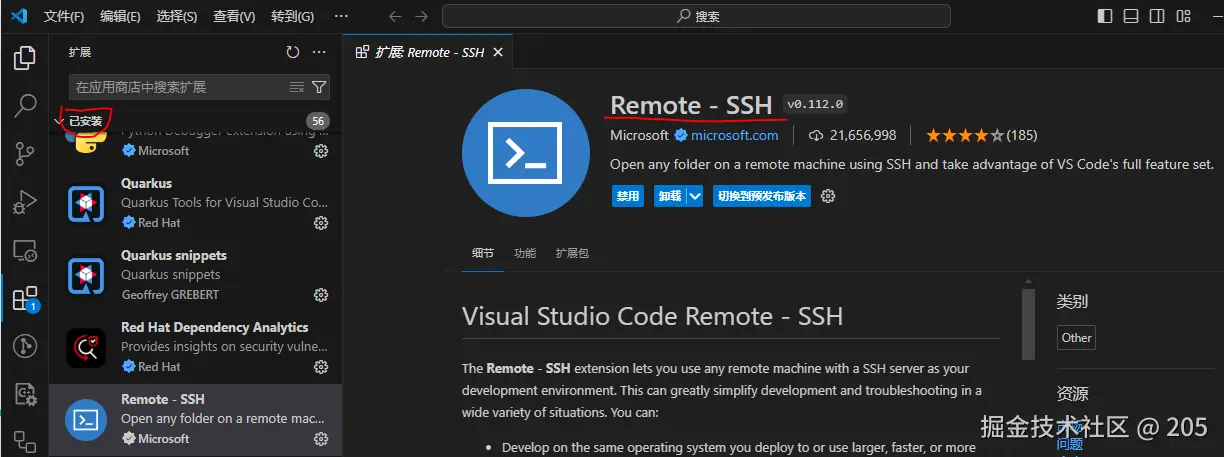Toggle bottom panel layout icon
Screen dimensions: 1224x457
(1131, 16)
